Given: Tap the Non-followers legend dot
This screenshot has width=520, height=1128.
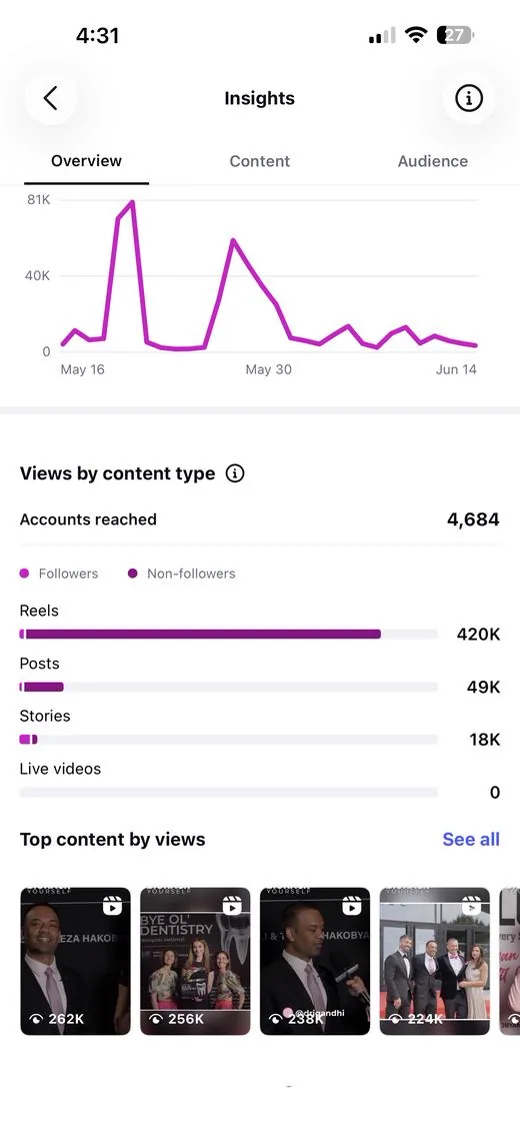Looking at the screenshot, I should point(132,573).
